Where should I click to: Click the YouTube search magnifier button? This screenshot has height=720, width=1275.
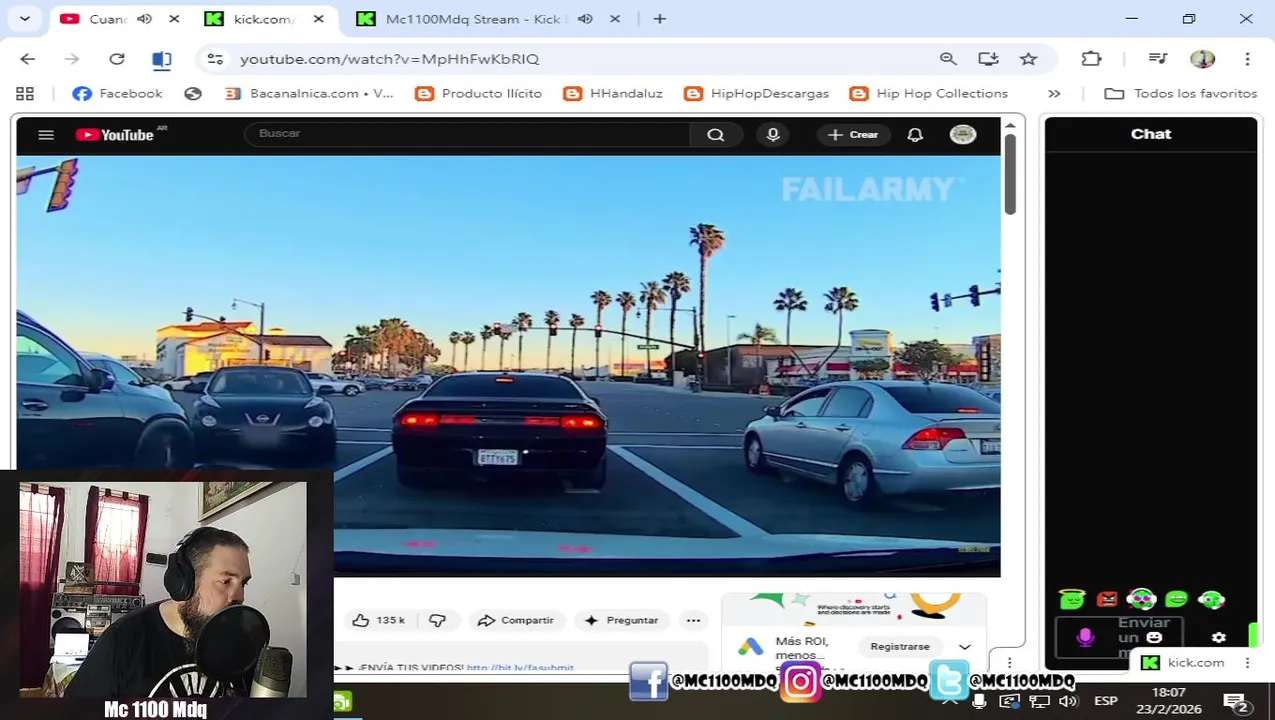pyautogui.click(x=715, y=135)
